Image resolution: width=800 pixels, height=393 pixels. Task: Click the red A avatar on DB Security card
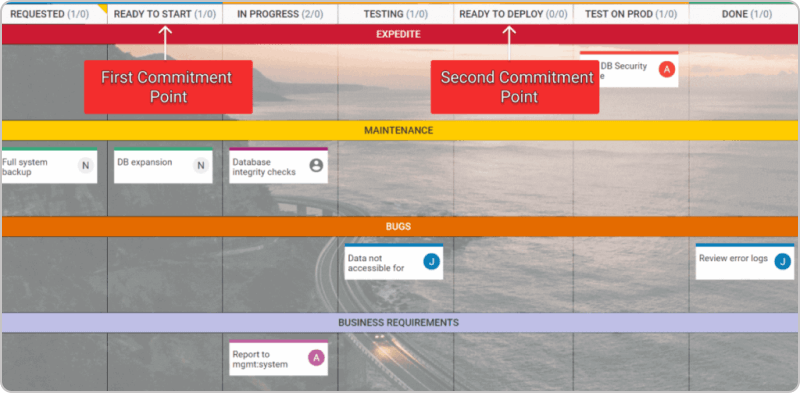(666, 69)
